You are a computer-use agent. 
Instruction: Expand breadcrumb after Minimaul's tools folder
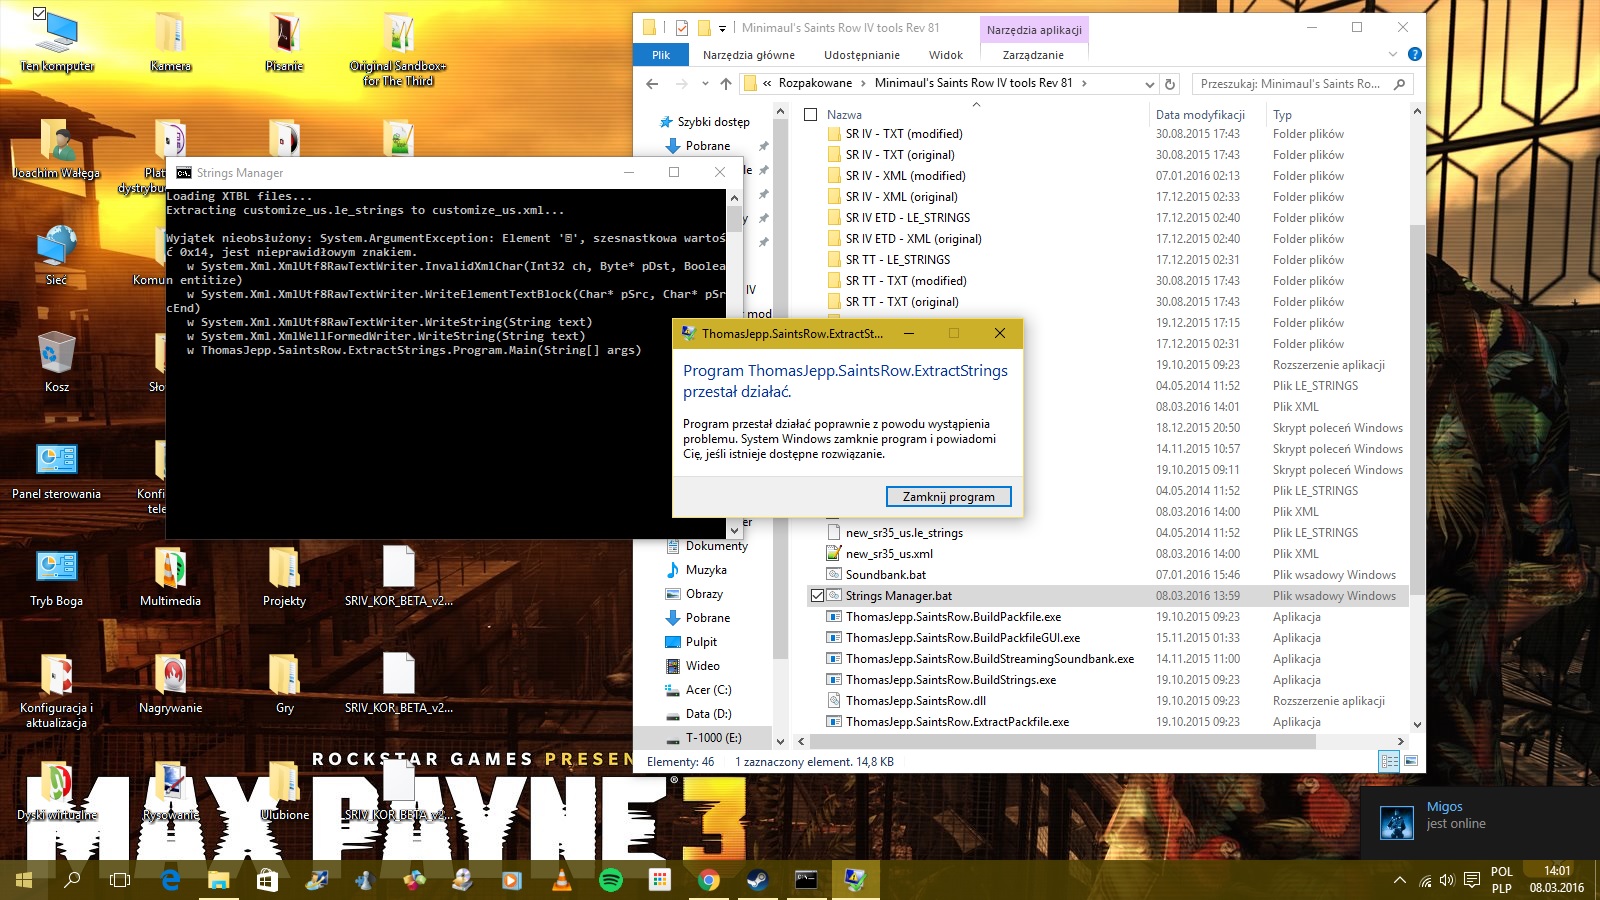[1084, 84]
